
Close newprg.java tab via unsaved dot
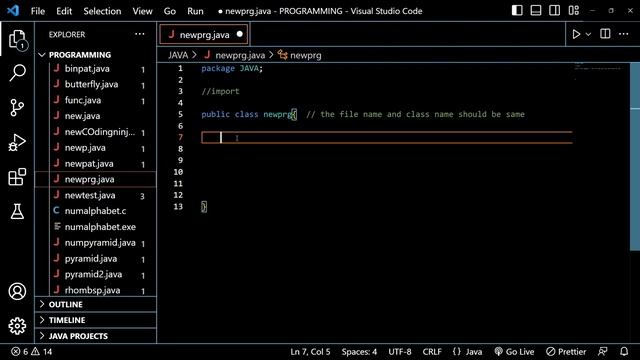click(240, 34)
